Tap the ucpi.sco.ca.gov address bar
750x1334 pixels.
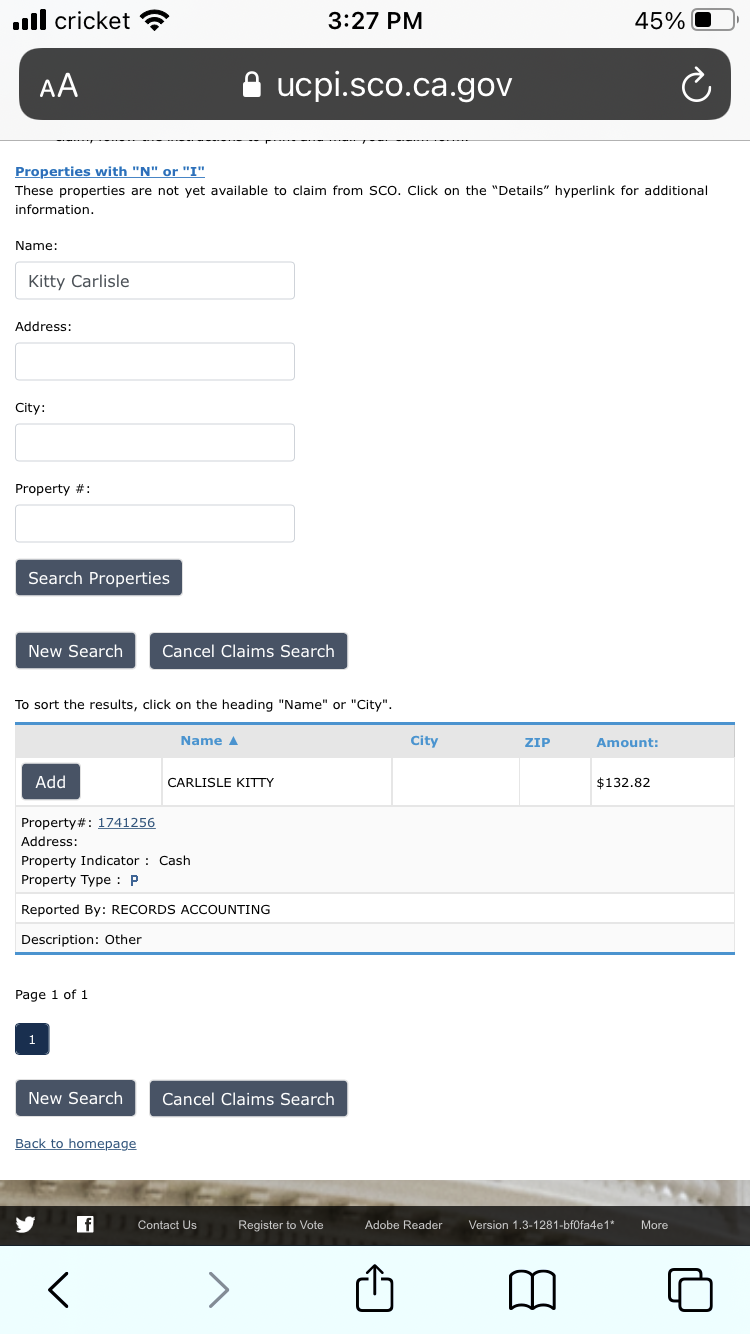click(x=375, y=85)
